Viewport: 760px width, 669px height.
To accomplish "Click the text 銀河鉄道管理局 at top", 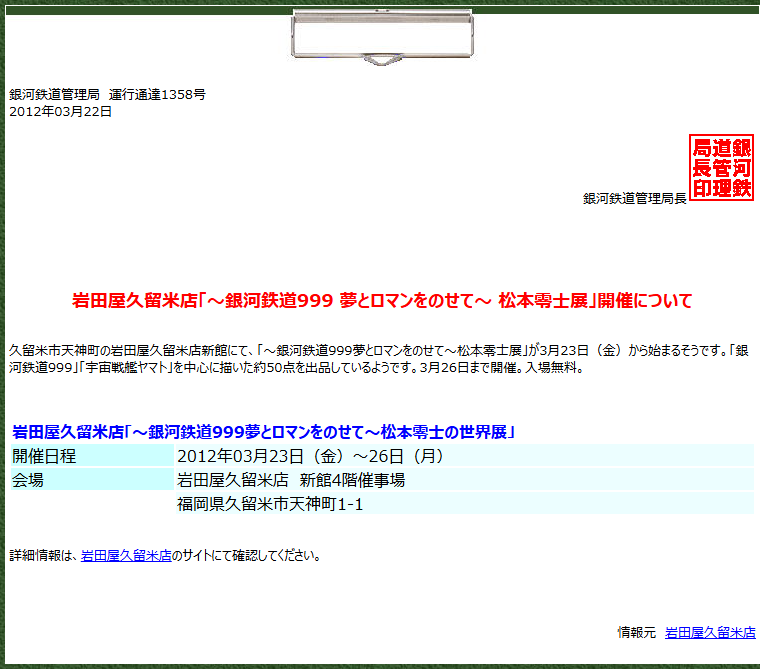I will pyautogui.click(x=54, y=95).
